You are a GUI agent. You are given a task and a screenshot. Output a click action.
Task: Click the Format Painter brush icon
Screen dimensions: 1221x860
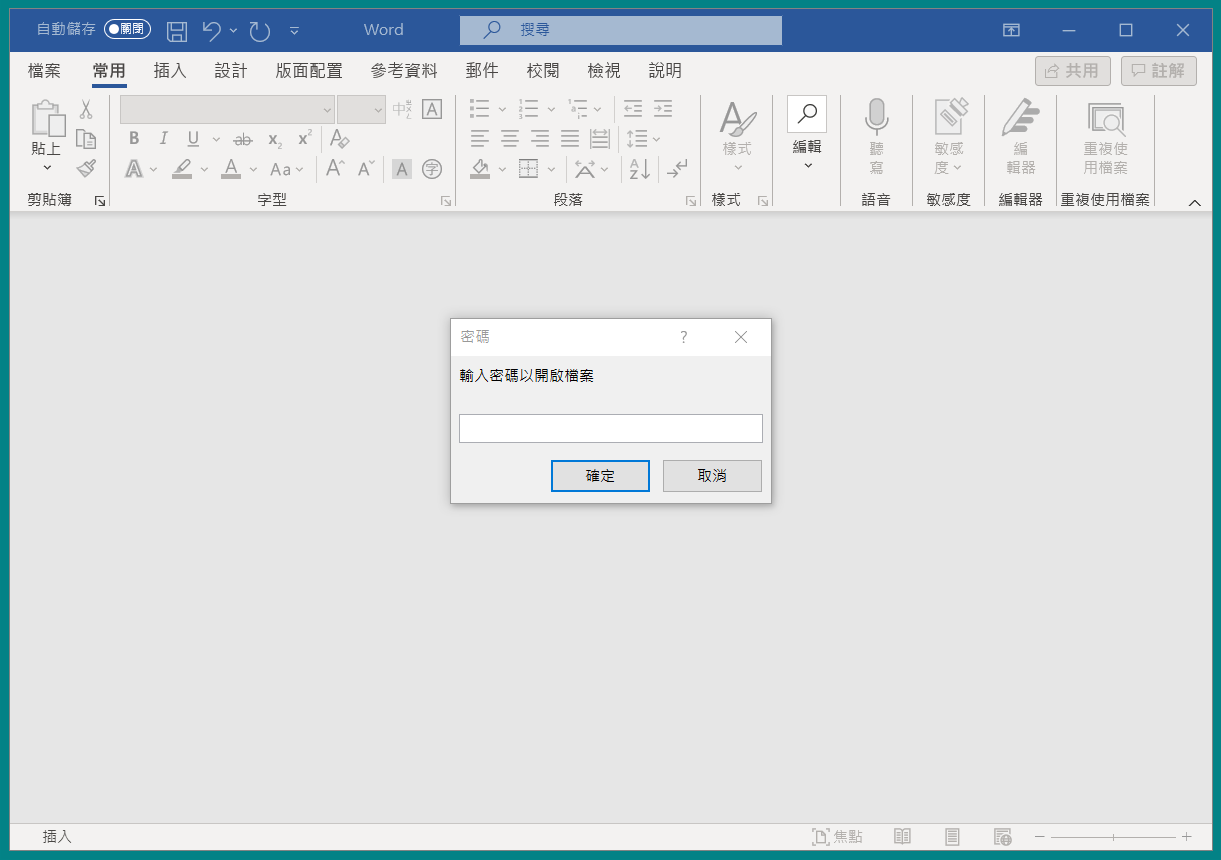click(x=86, y=168)
